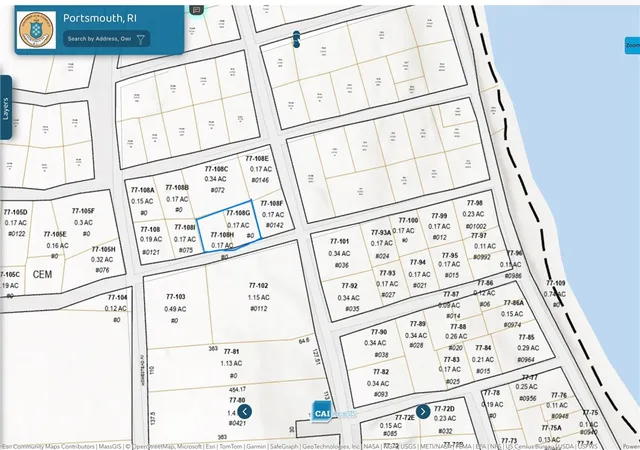Select parcel 77-81 with 1.13 AC
The image size is (640, 450).
(x=231, y=363)
